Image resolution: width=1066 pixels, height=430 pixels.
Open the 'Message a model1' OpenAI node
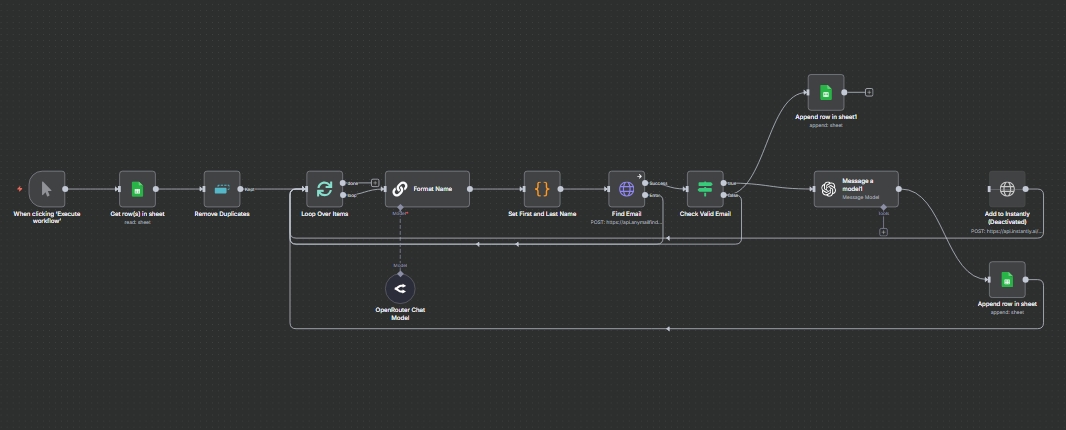(x=857, y=189)
